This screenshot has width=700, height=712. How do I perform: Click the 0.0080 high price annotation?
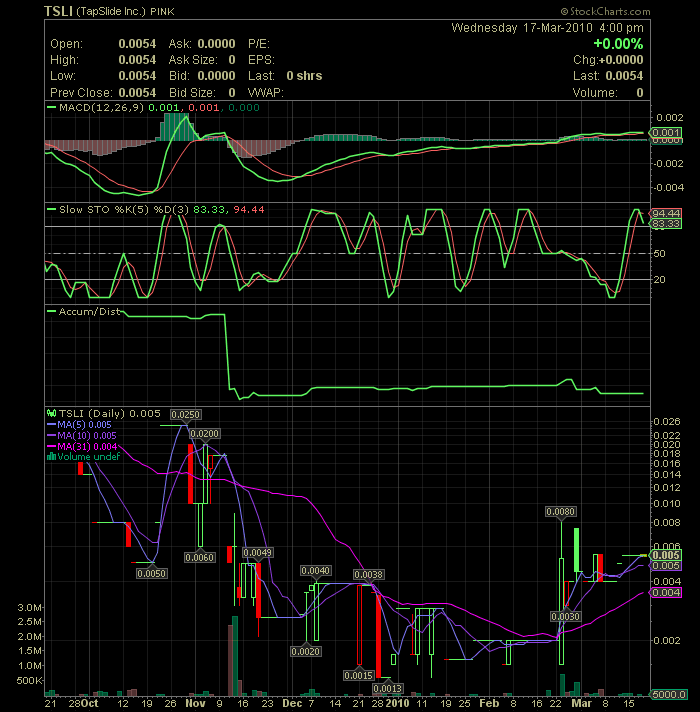point(561,512)
